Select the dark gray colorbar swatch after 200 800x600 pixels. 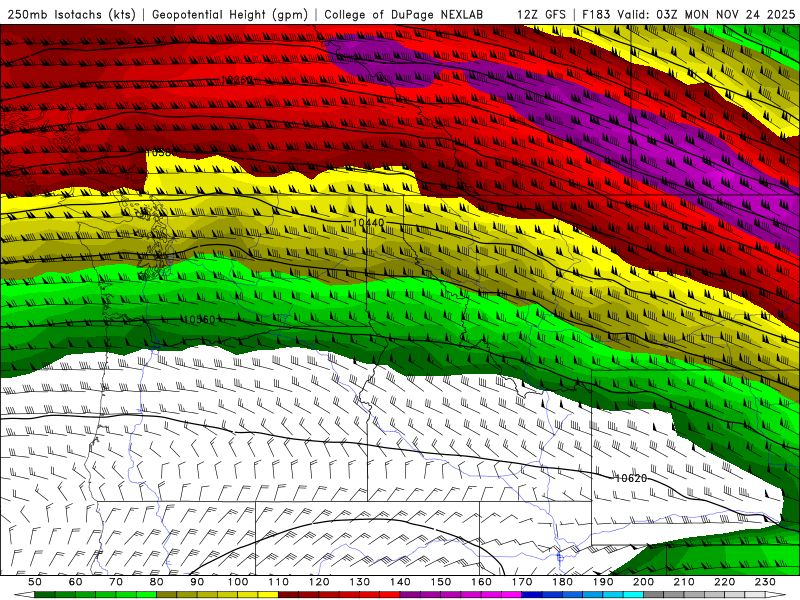tap(654, 595)
